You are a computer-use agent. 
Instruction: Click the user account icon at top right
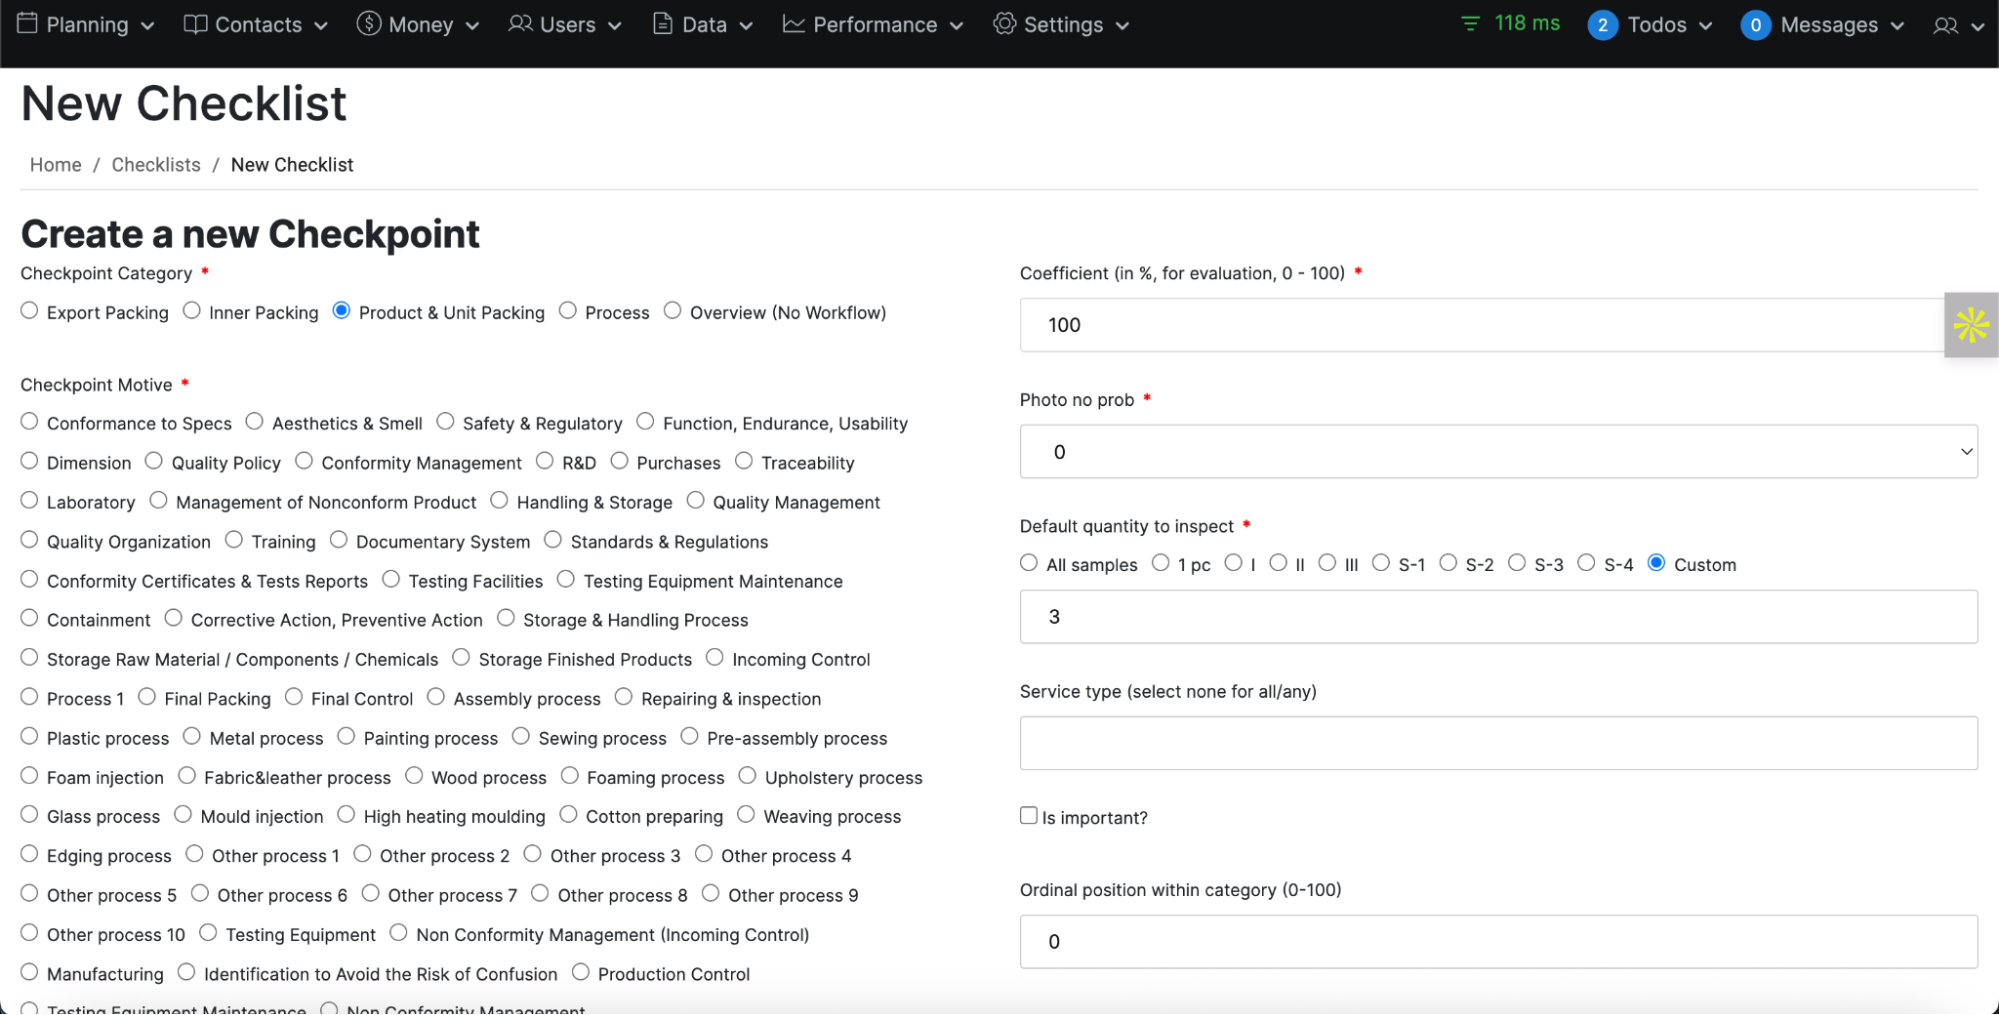(x=1946, y=26)
